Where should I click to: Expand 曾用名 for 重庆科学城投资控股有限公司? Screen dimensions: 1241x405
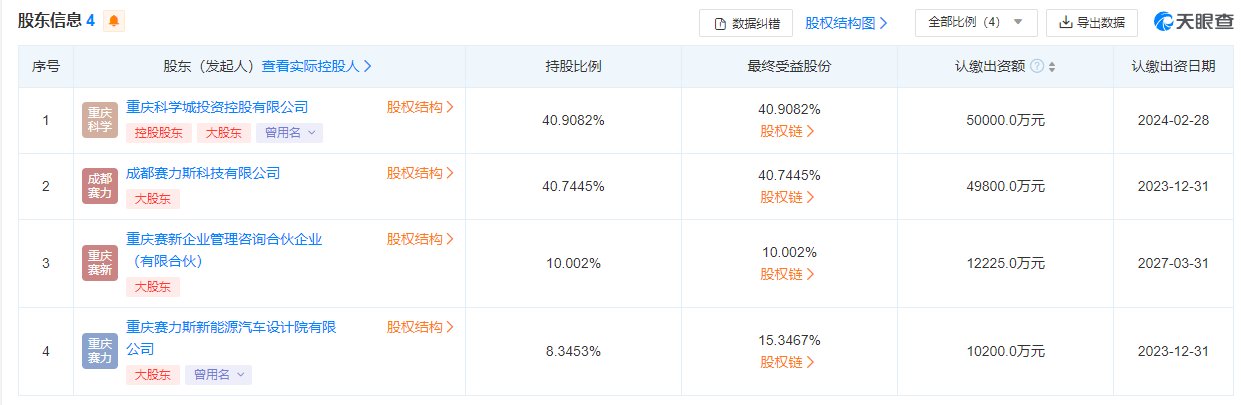[x=289, y=132]
